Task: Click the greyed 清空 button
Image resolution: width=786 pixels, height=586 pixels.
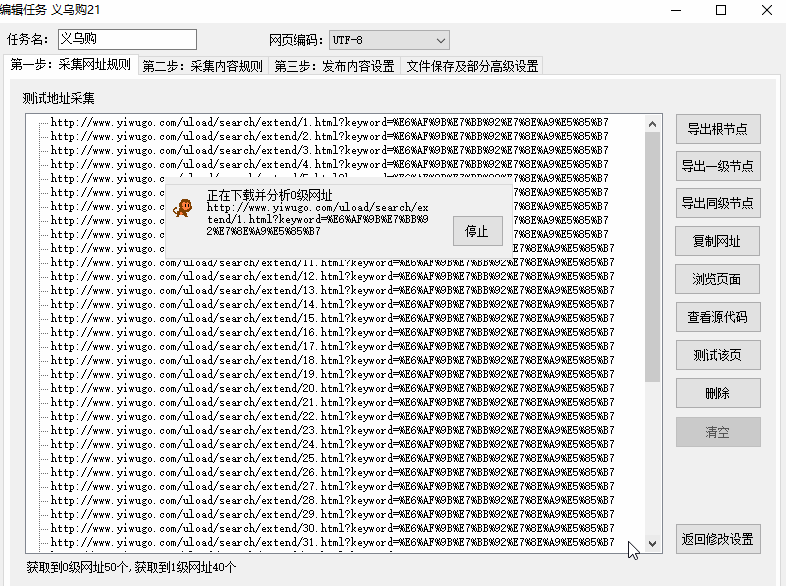Action: coord(718,432)
